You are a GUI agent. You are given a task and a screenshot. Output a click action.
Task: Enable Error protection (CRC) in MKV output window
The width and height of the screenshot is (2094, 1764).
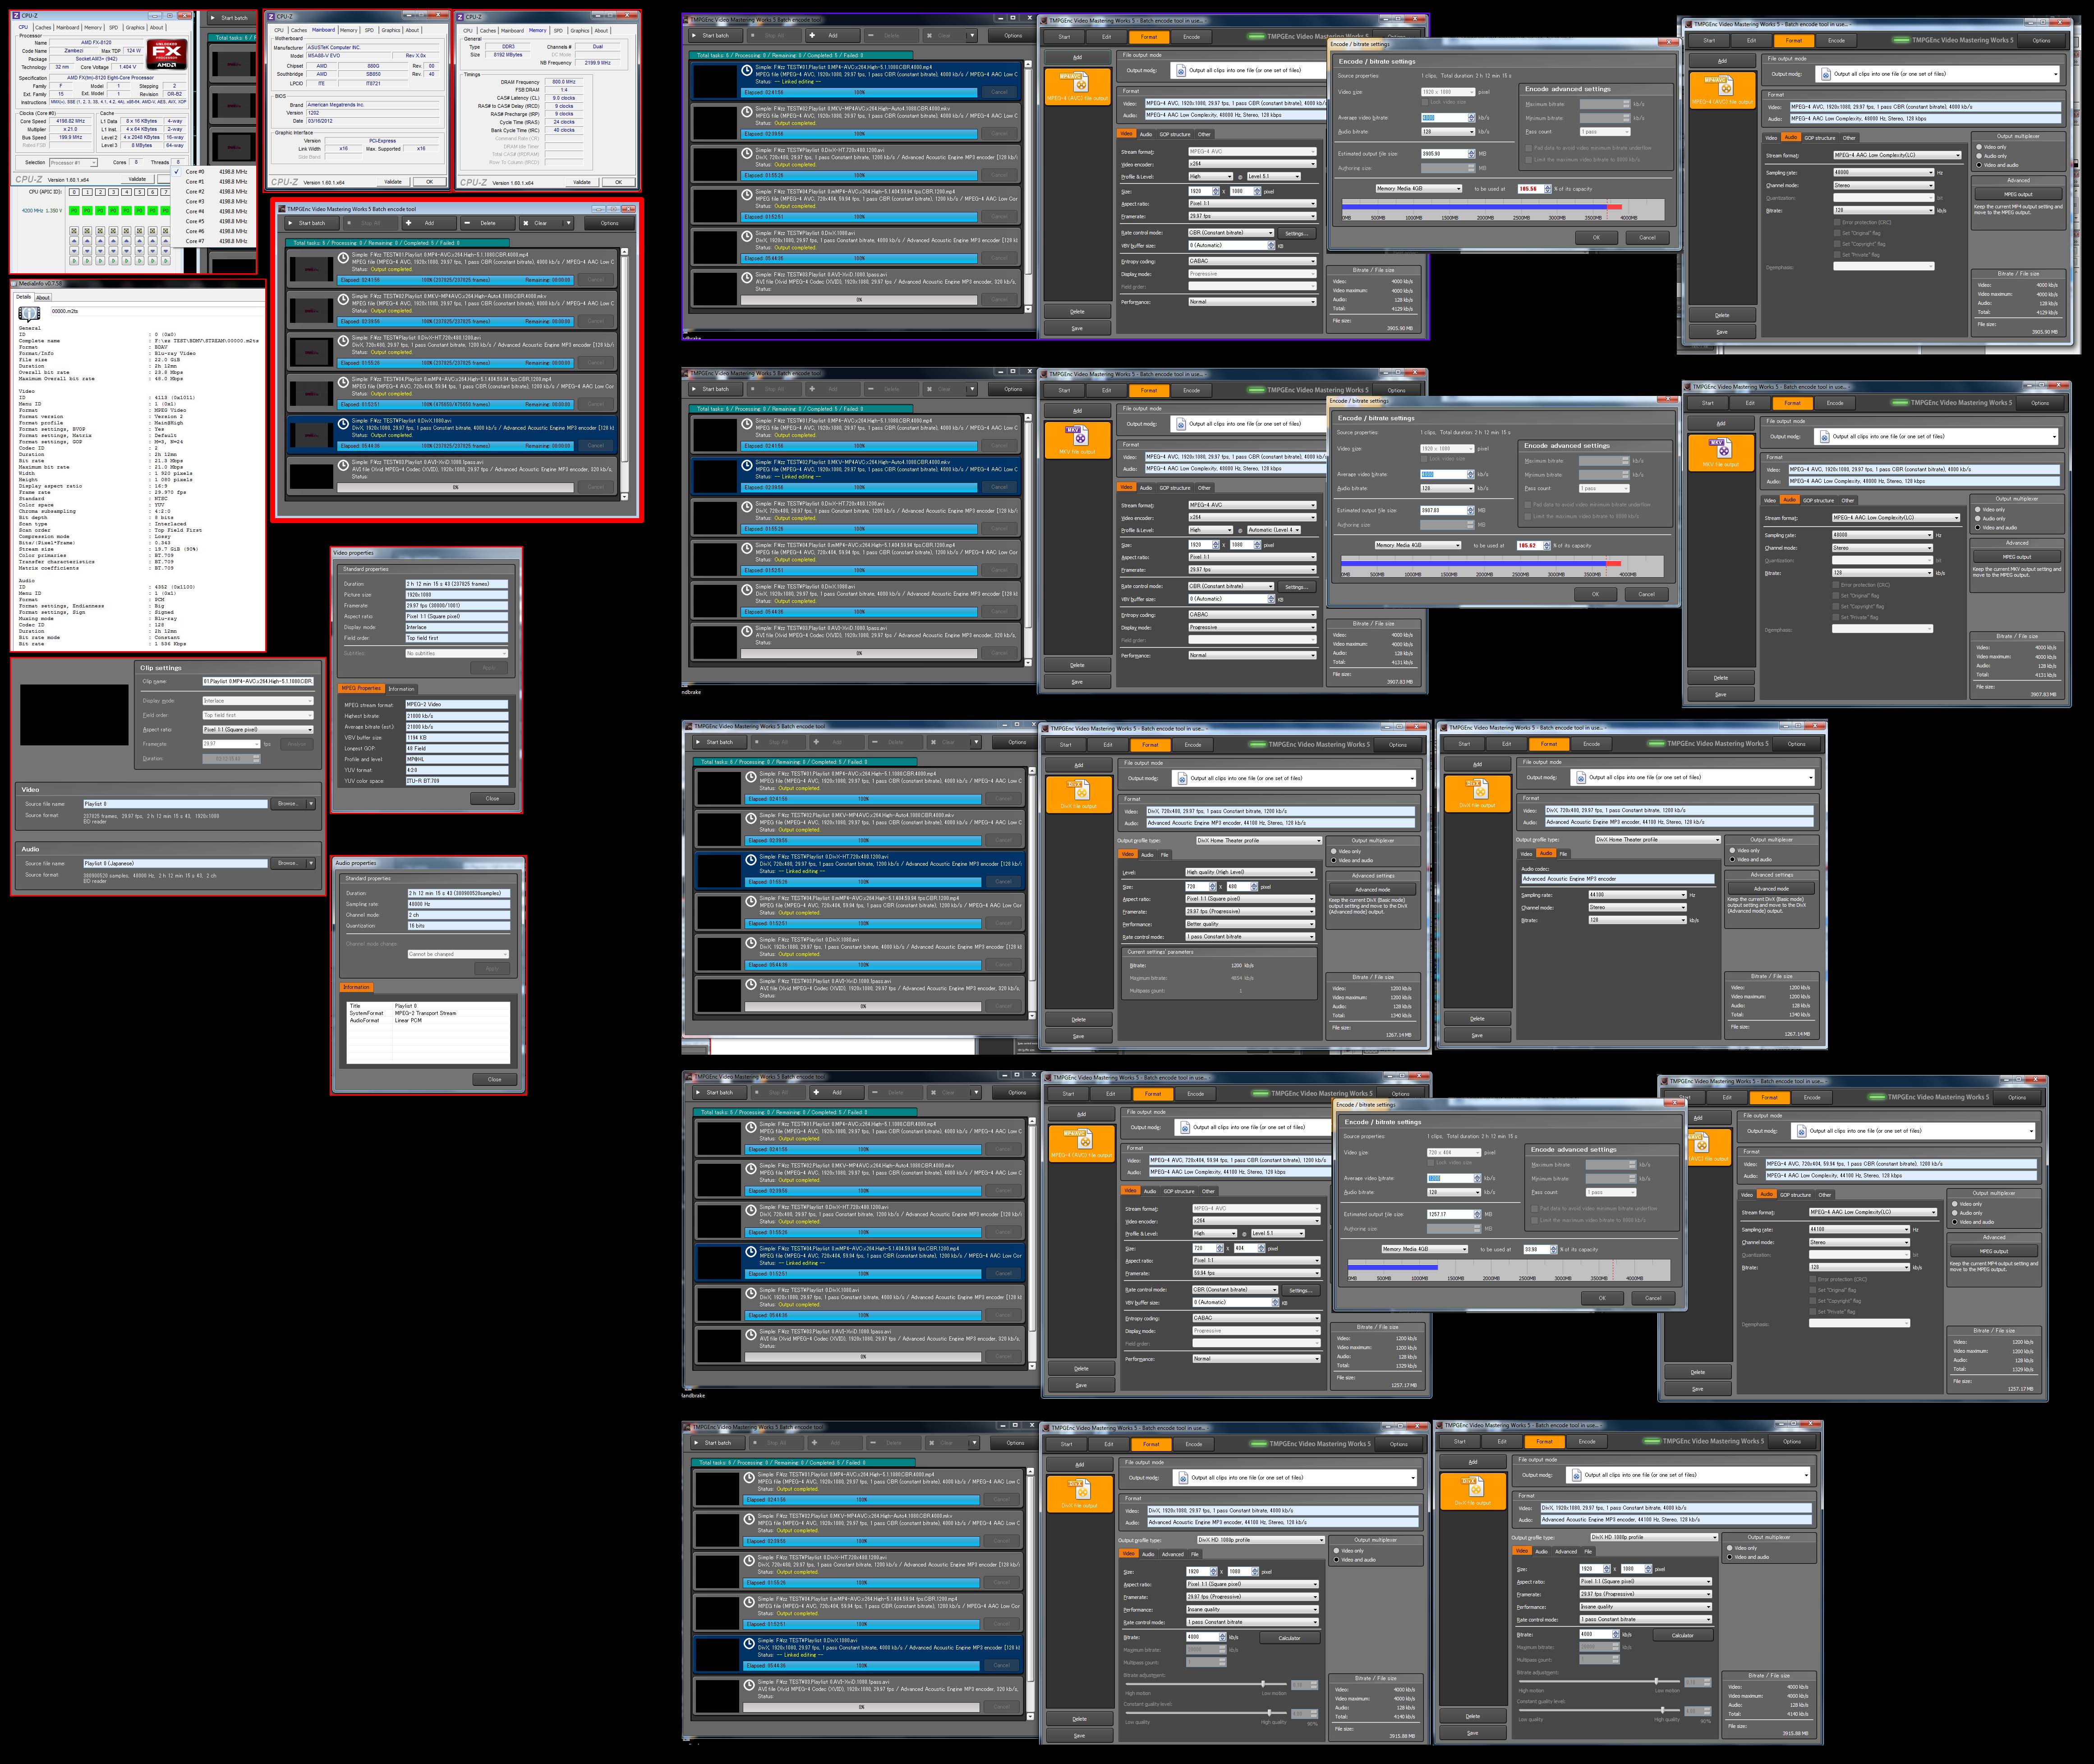click(x=1836, y=585)
